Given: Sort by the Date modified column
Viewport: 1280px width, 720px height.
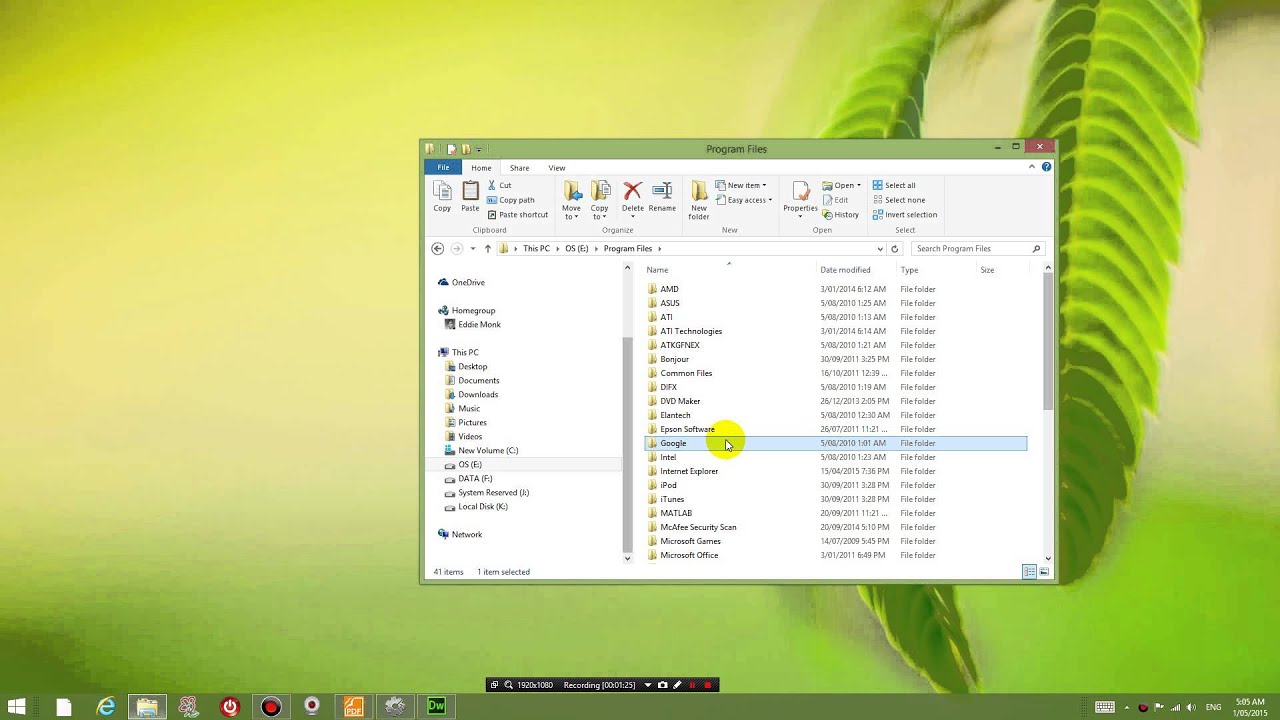Looking at the screenshot, I should 845,270.
